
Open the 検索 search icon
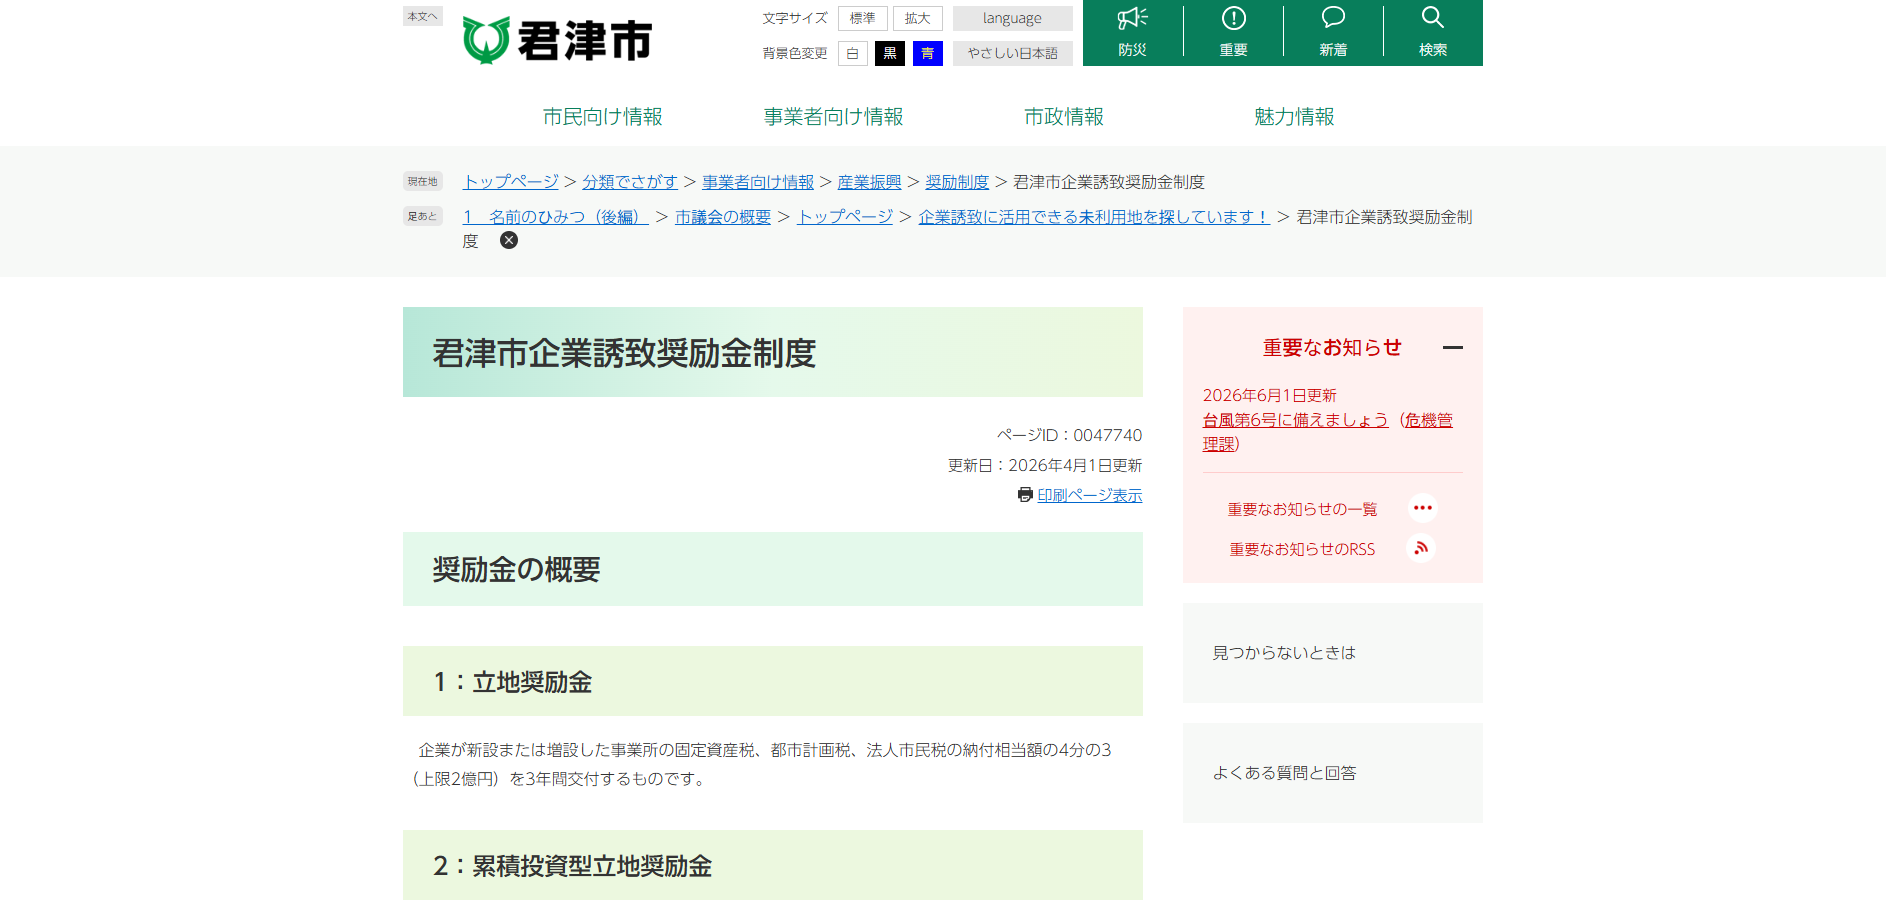[1433, 32]
